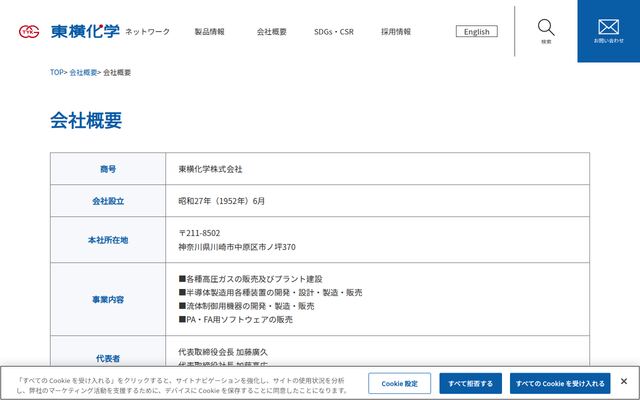Select the 事業内容 row header
The width and height of the screenshot is (640, 400).
pyautogui.click(x=108, y=300)
